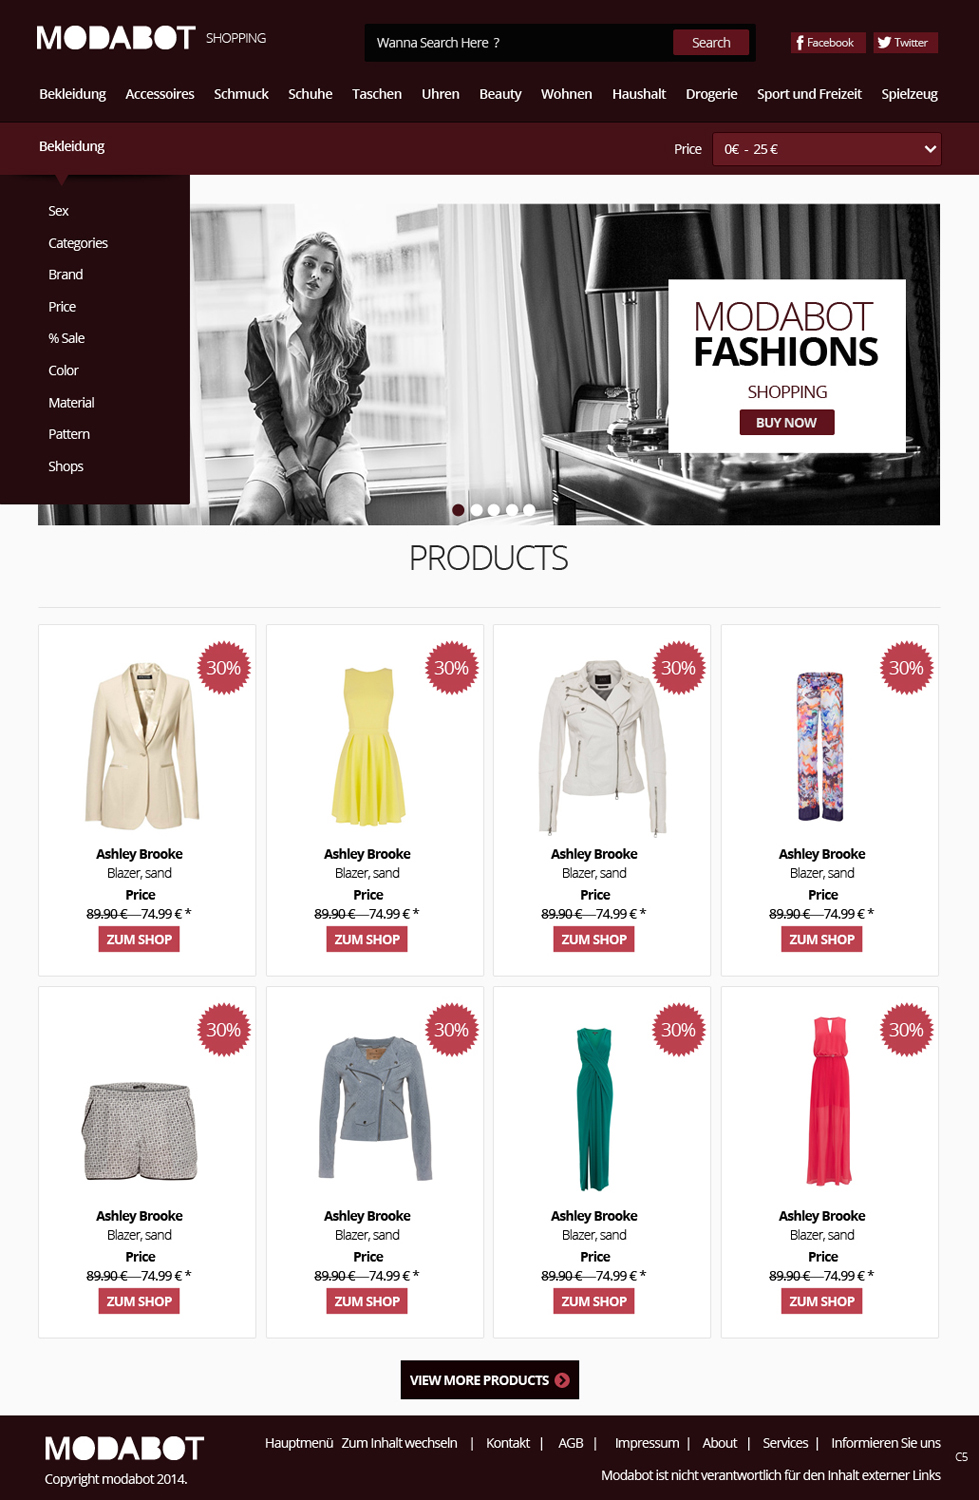The height and width of the screenshot is (1500, 979).
Task: Select the third carousel slide dot
Action: 494,510
